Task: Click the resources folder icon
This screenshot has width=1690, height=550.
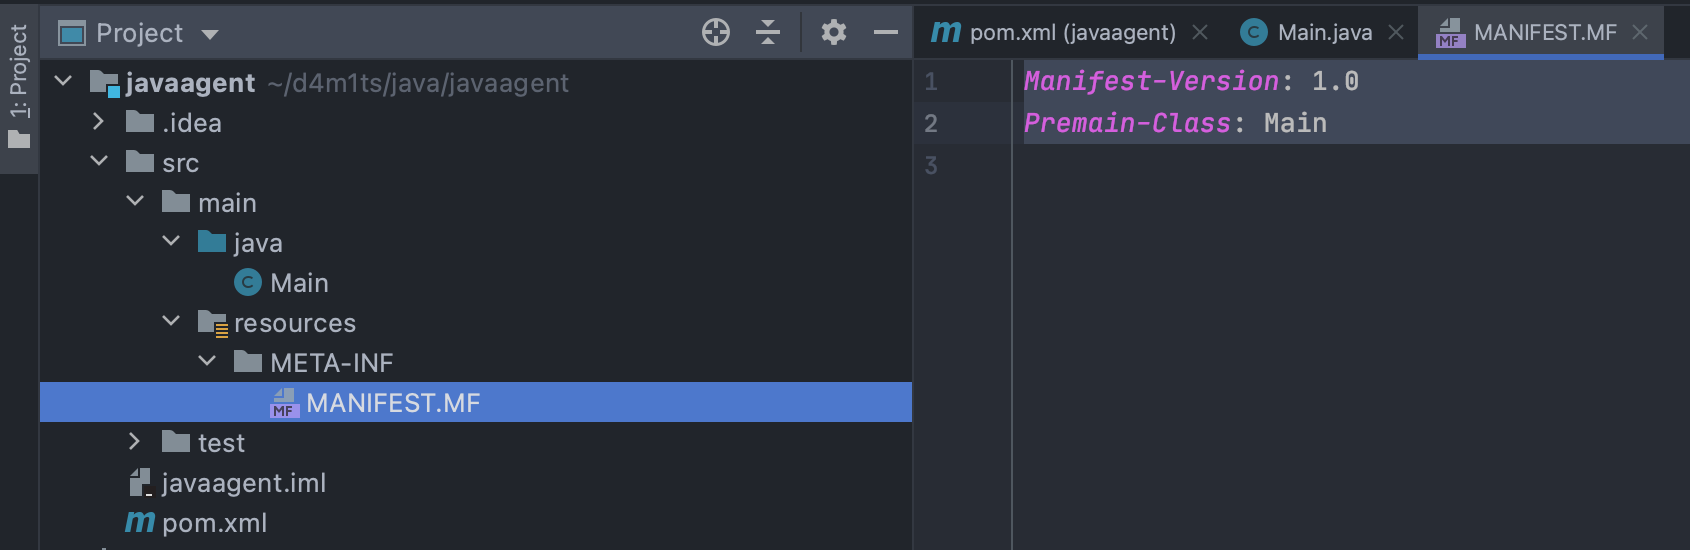Action: point(212,323)
